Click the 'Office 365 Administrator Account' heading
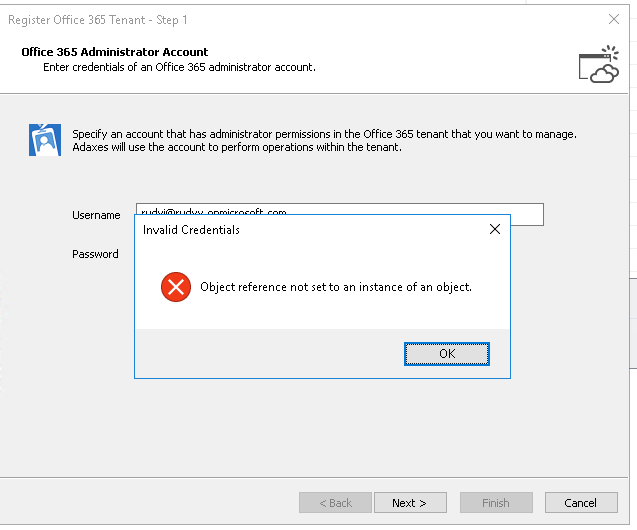 point(115,52)
